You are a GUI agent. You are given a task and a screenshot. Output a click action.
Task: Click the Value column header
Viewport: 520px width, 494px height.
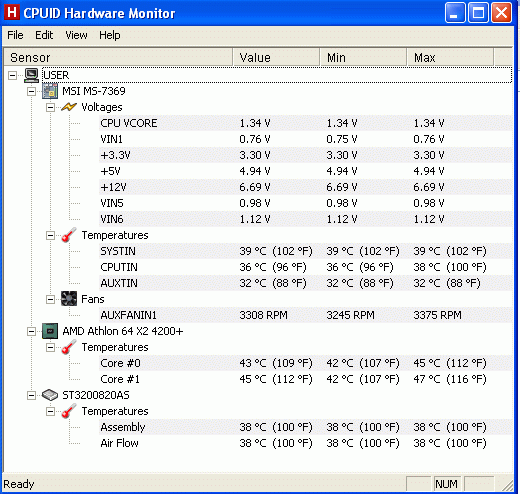[276, 57]
